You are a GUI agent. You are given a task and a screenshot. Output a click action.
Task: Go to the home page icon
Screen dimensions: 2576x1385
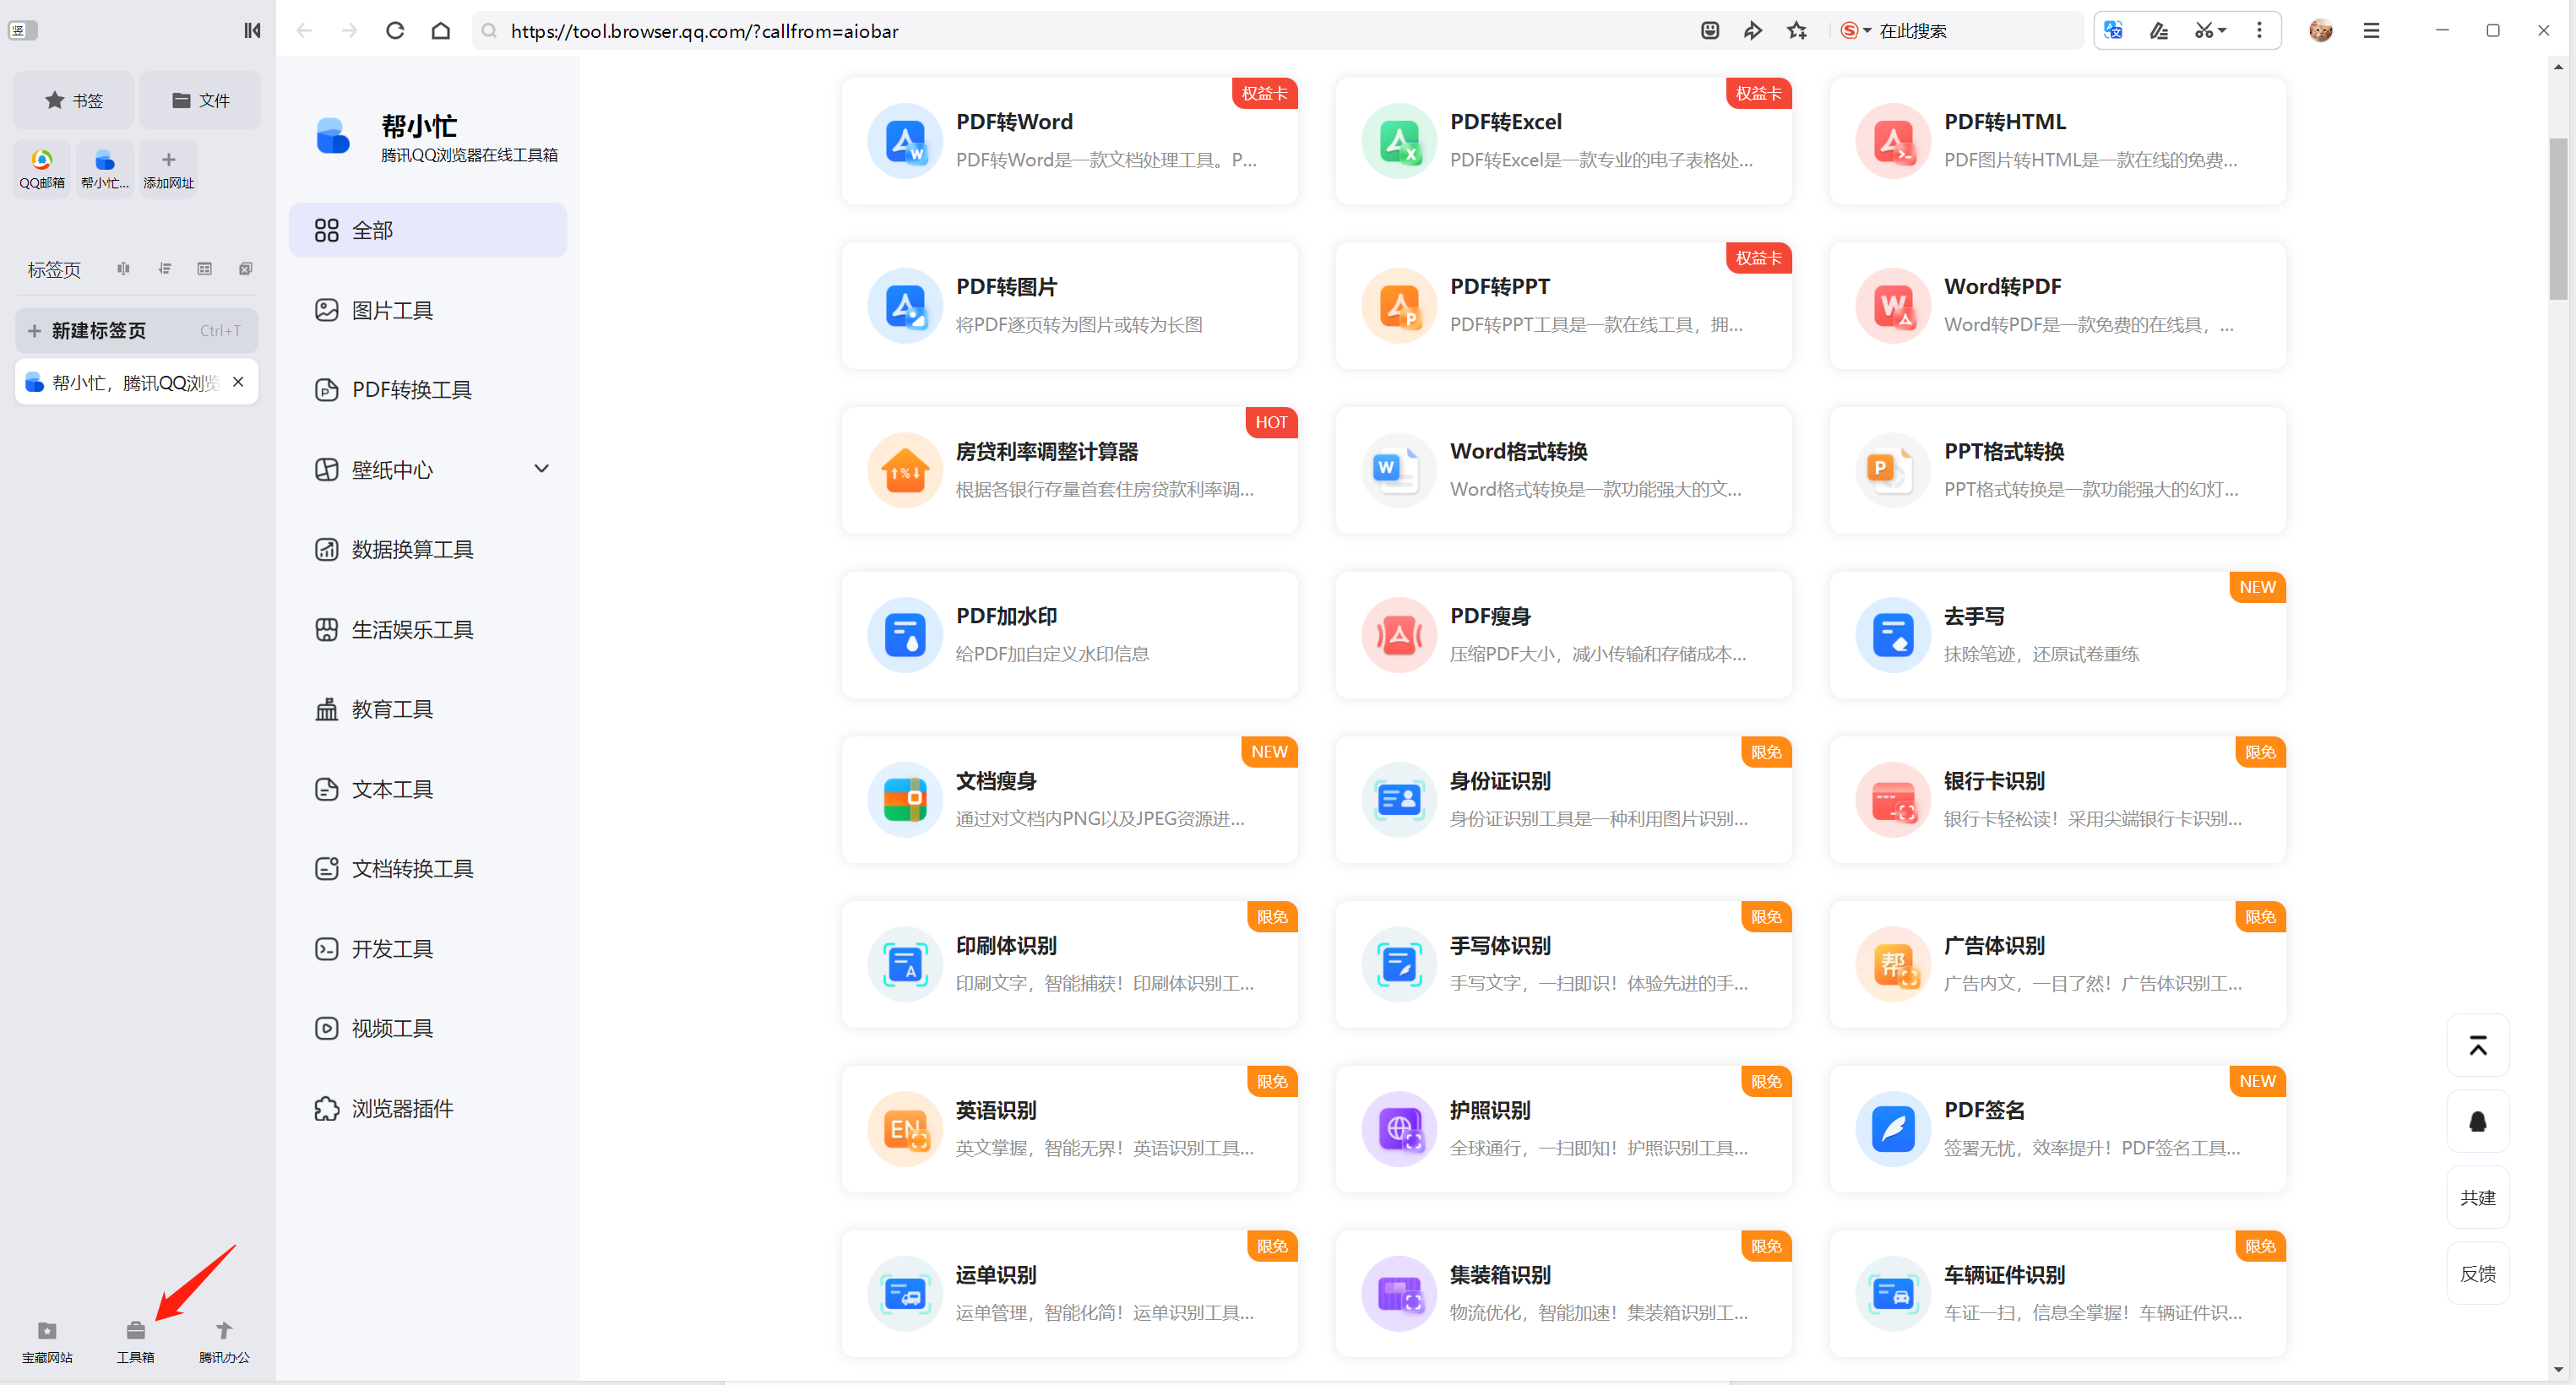(x=441, y=31)
